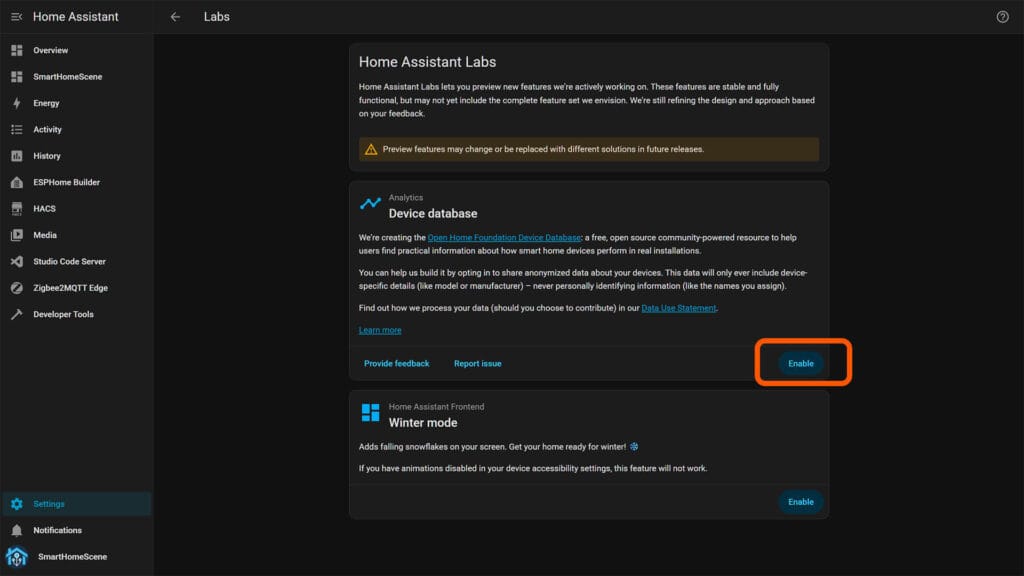1024x576 pixels.
Task: Click the Home Assistant Frontend category label
Action: pyautogui.click(x=436, y=407)
